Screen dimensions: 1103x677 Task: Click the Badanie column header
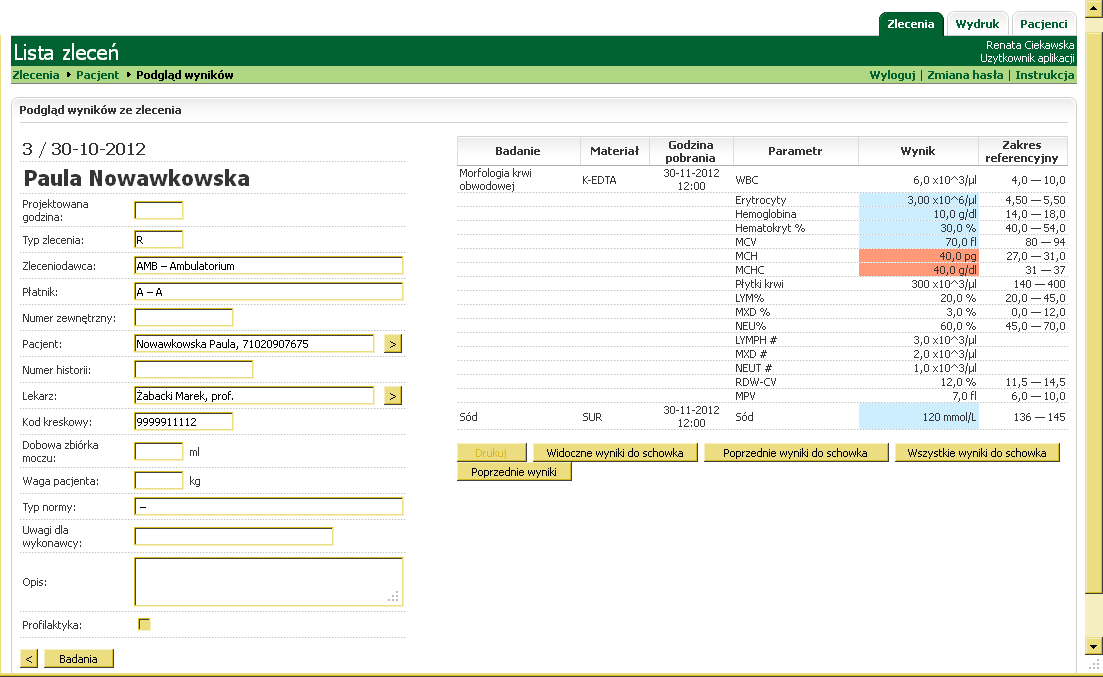(x=518, y=151)
